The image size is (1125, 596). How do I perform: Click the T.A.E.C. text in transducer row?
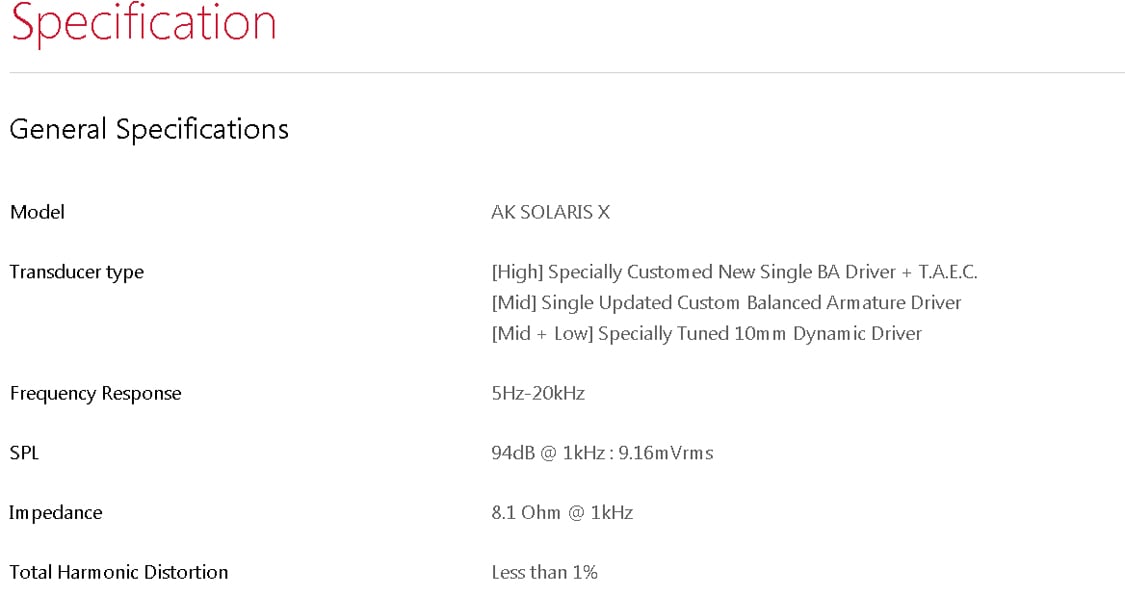click(948, 272)
